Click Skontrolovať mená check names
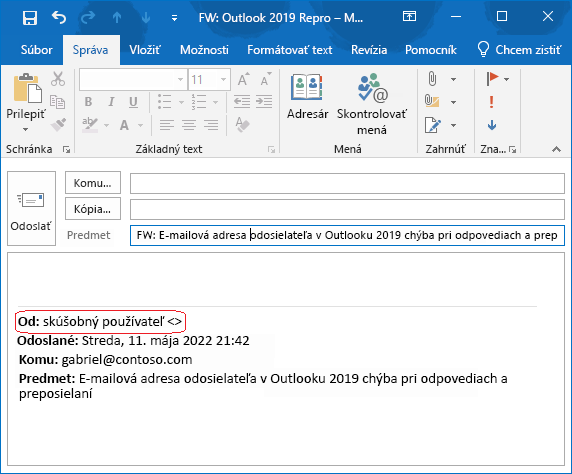572x474 pixels. [x=371, y=104]
